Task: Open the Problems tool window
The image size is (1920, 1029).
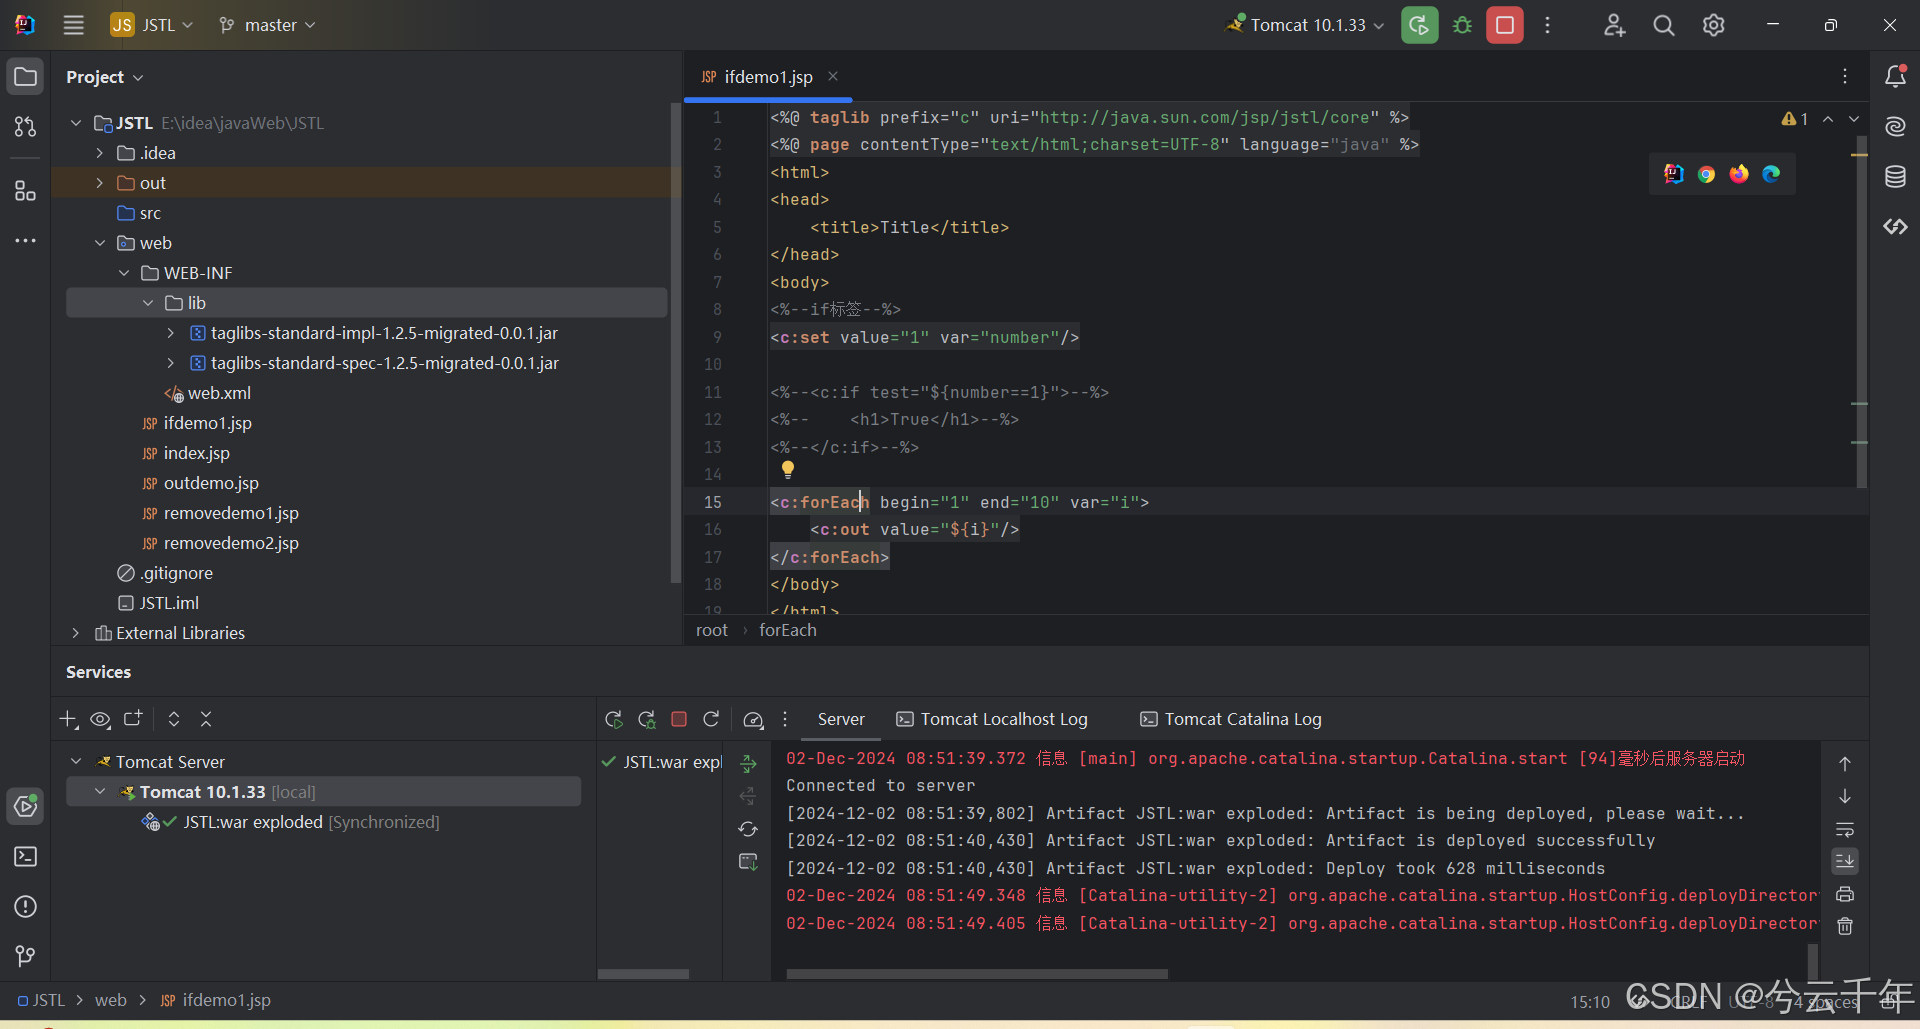Action: pos(25,907)
